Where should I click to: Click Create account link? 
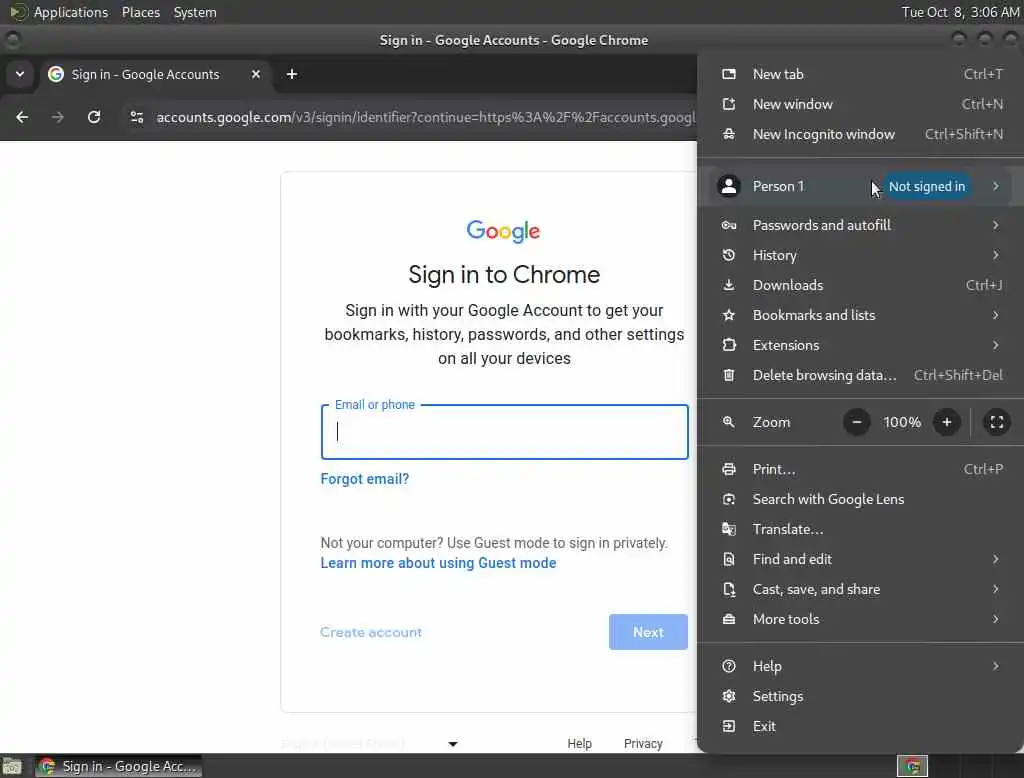pyautogui.click(x=371, y=632)
